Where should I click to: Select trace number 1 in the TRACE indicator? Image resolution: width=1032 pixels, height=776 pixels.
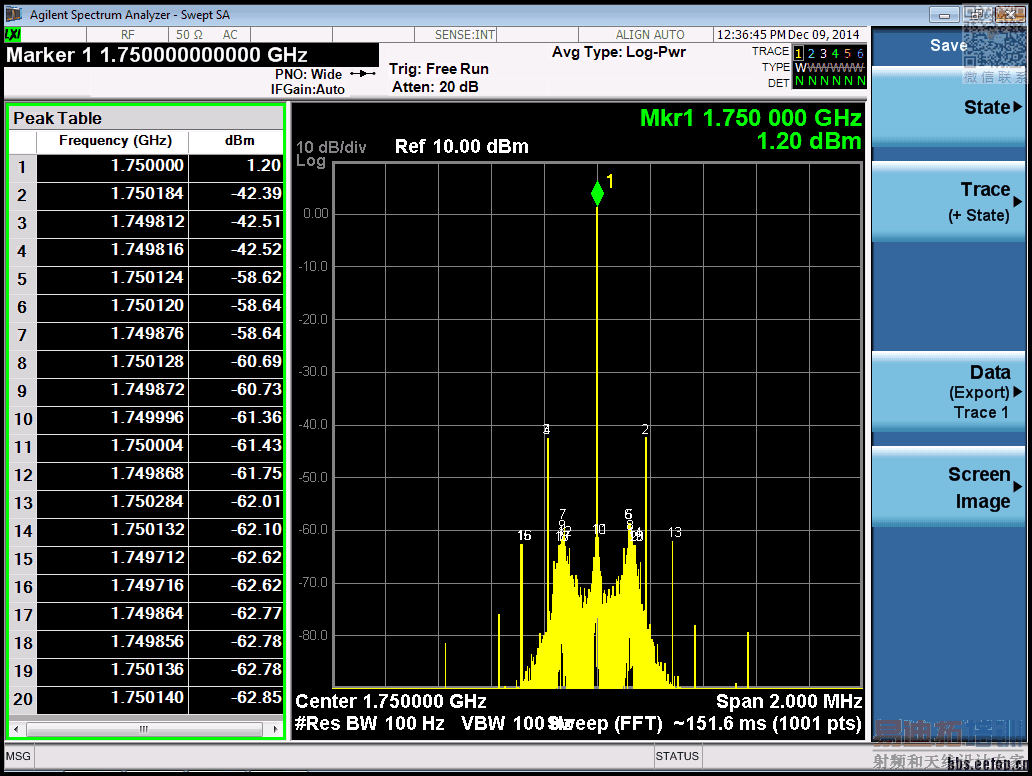[x=798, y=53]
